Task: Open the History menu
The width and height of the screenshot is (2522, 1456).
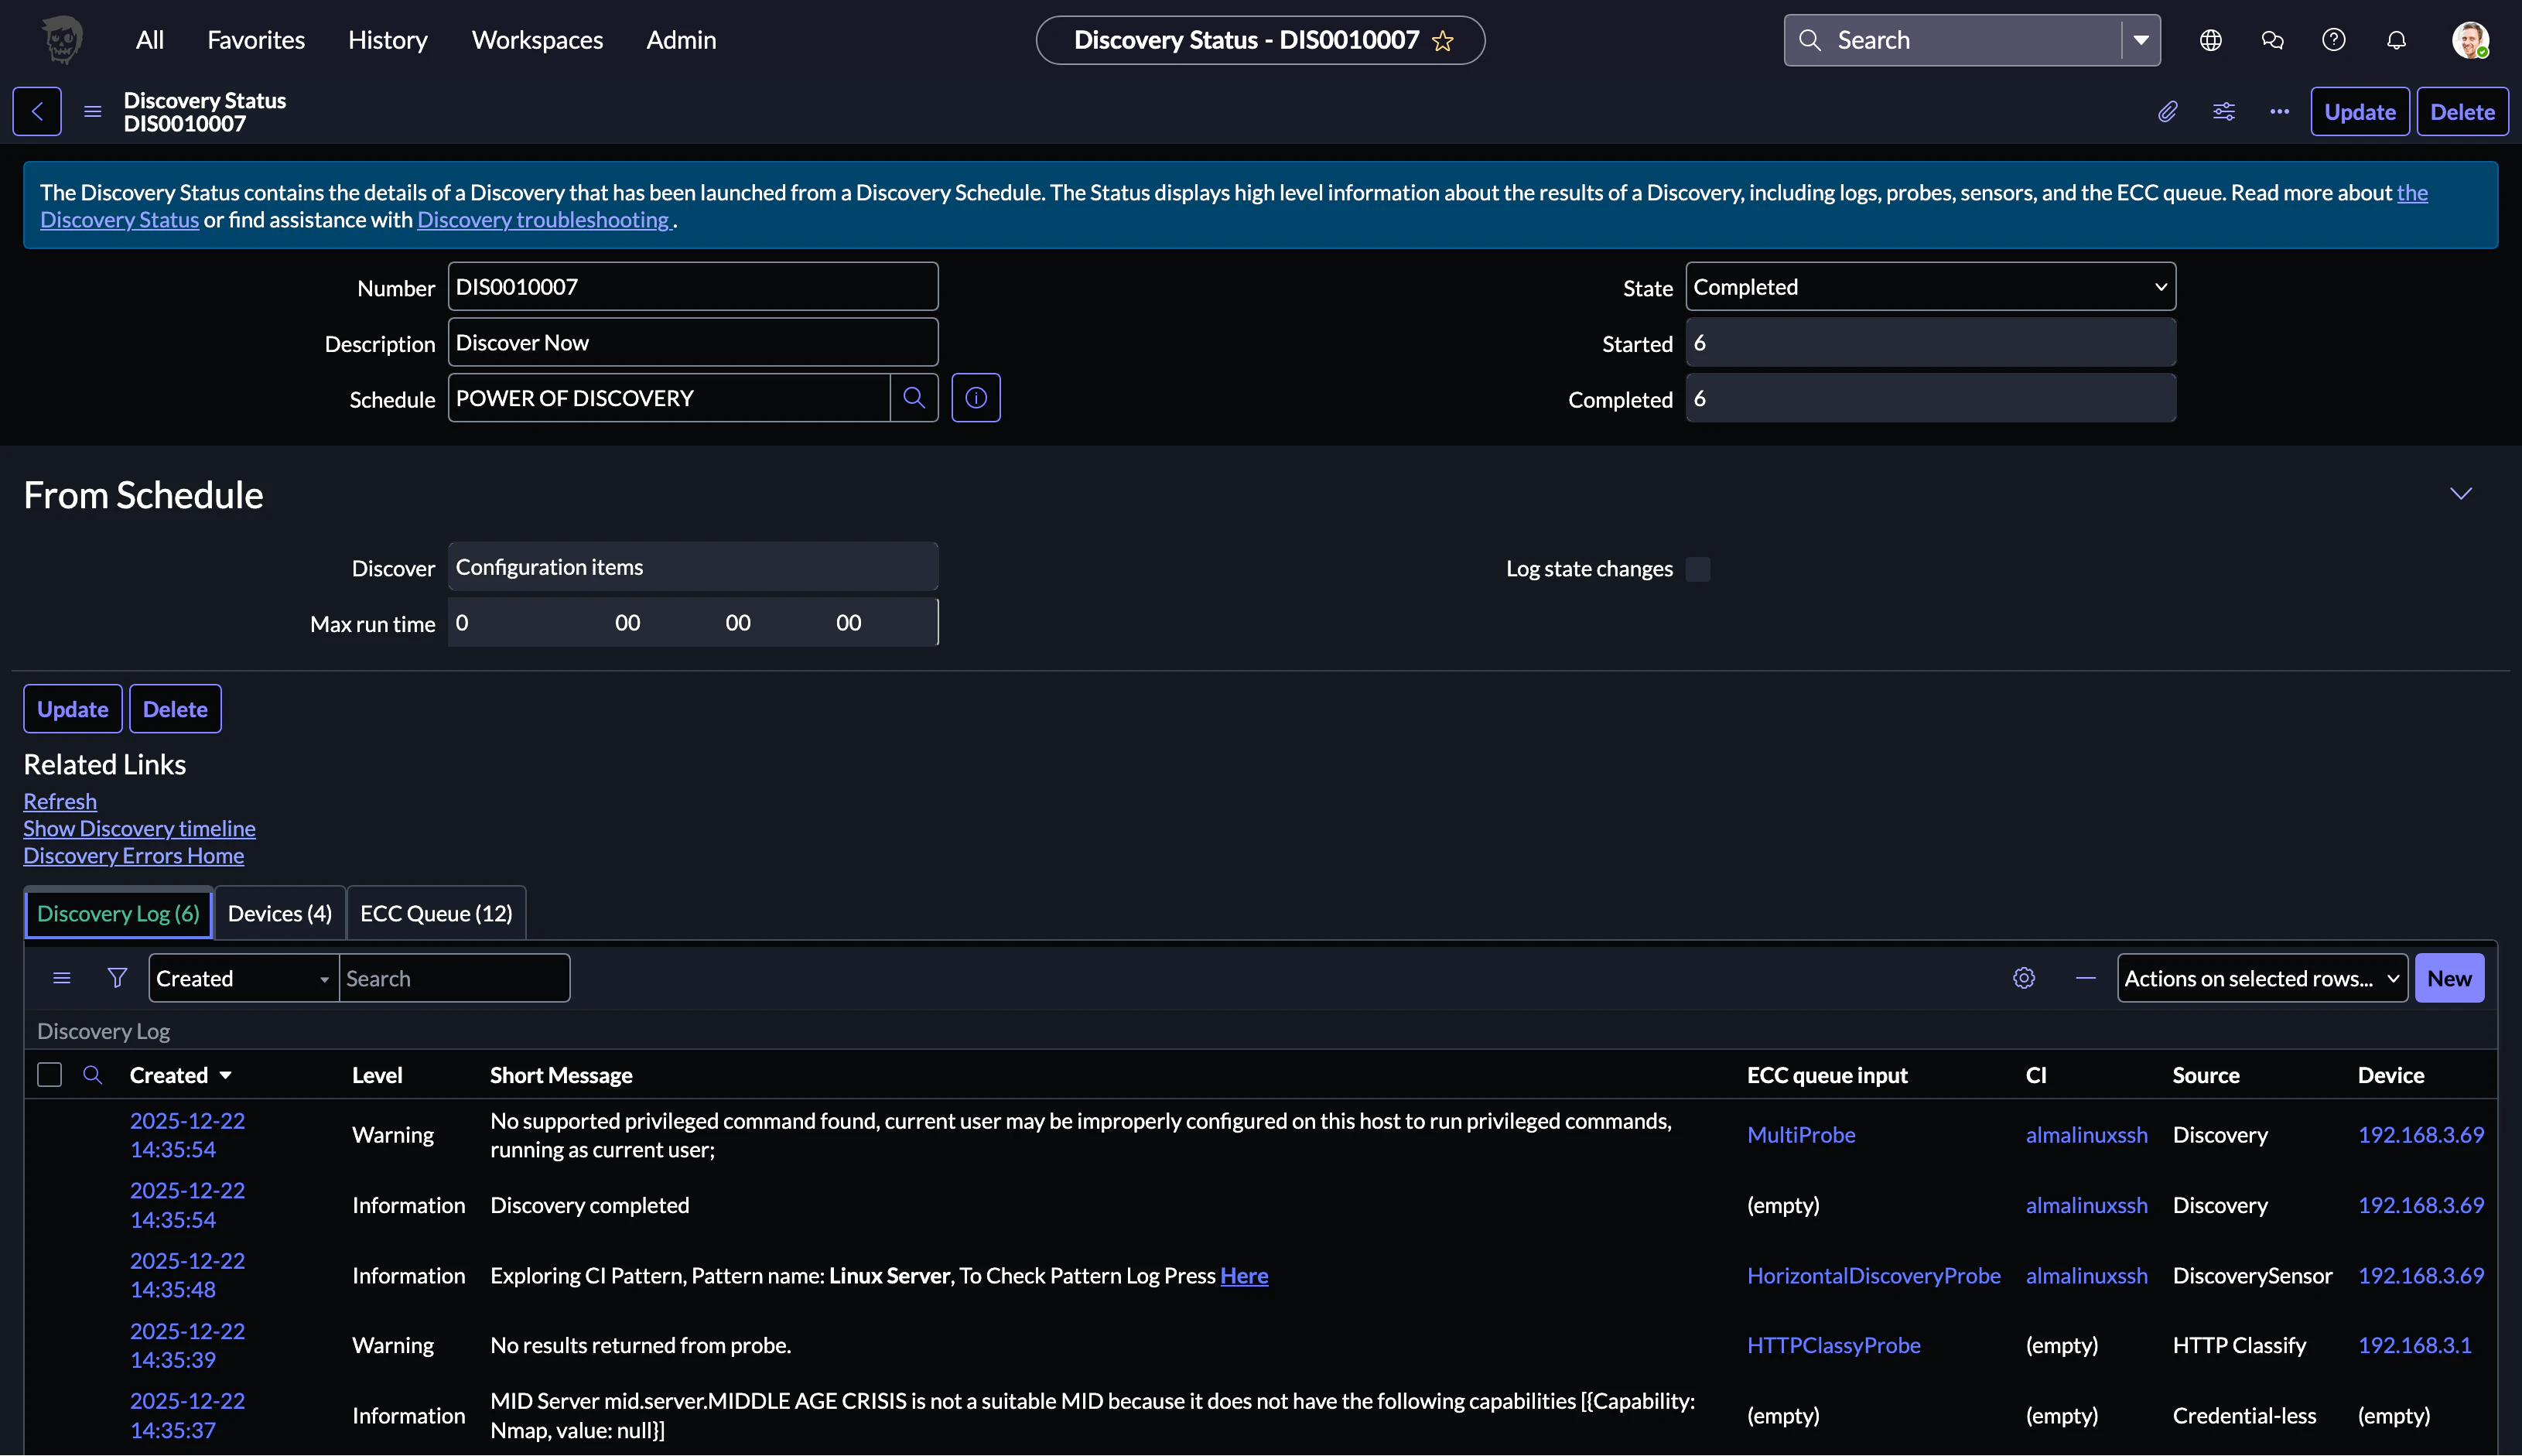Action: [388, 40]
